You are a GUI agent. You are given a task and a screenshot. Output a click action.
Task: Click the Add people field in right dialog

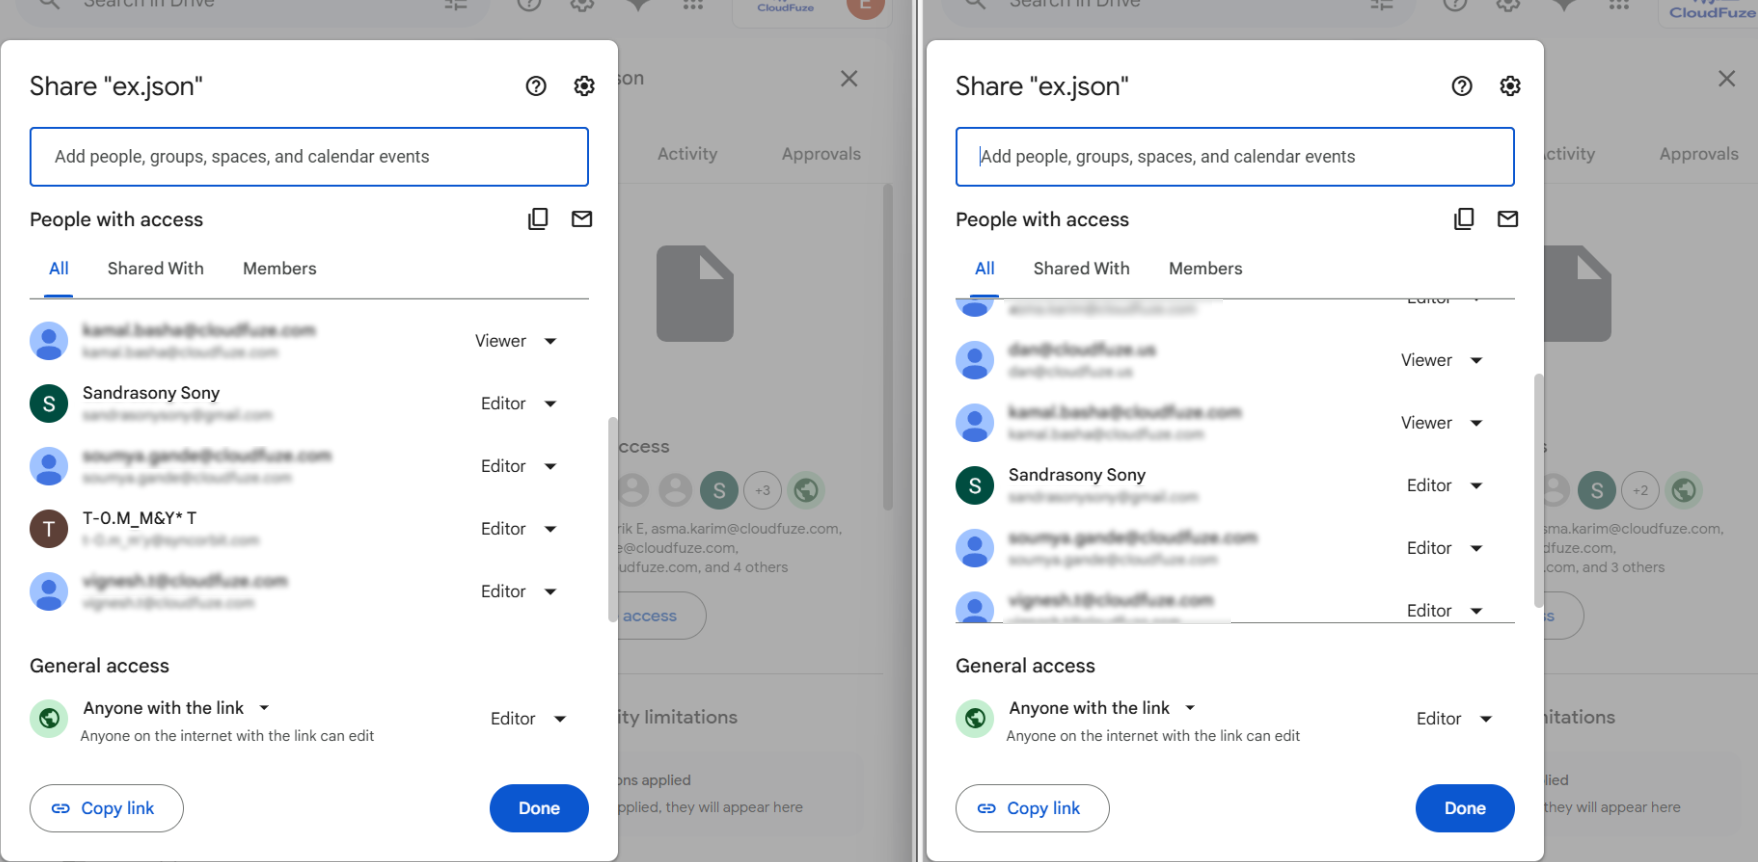point(1235,157)
